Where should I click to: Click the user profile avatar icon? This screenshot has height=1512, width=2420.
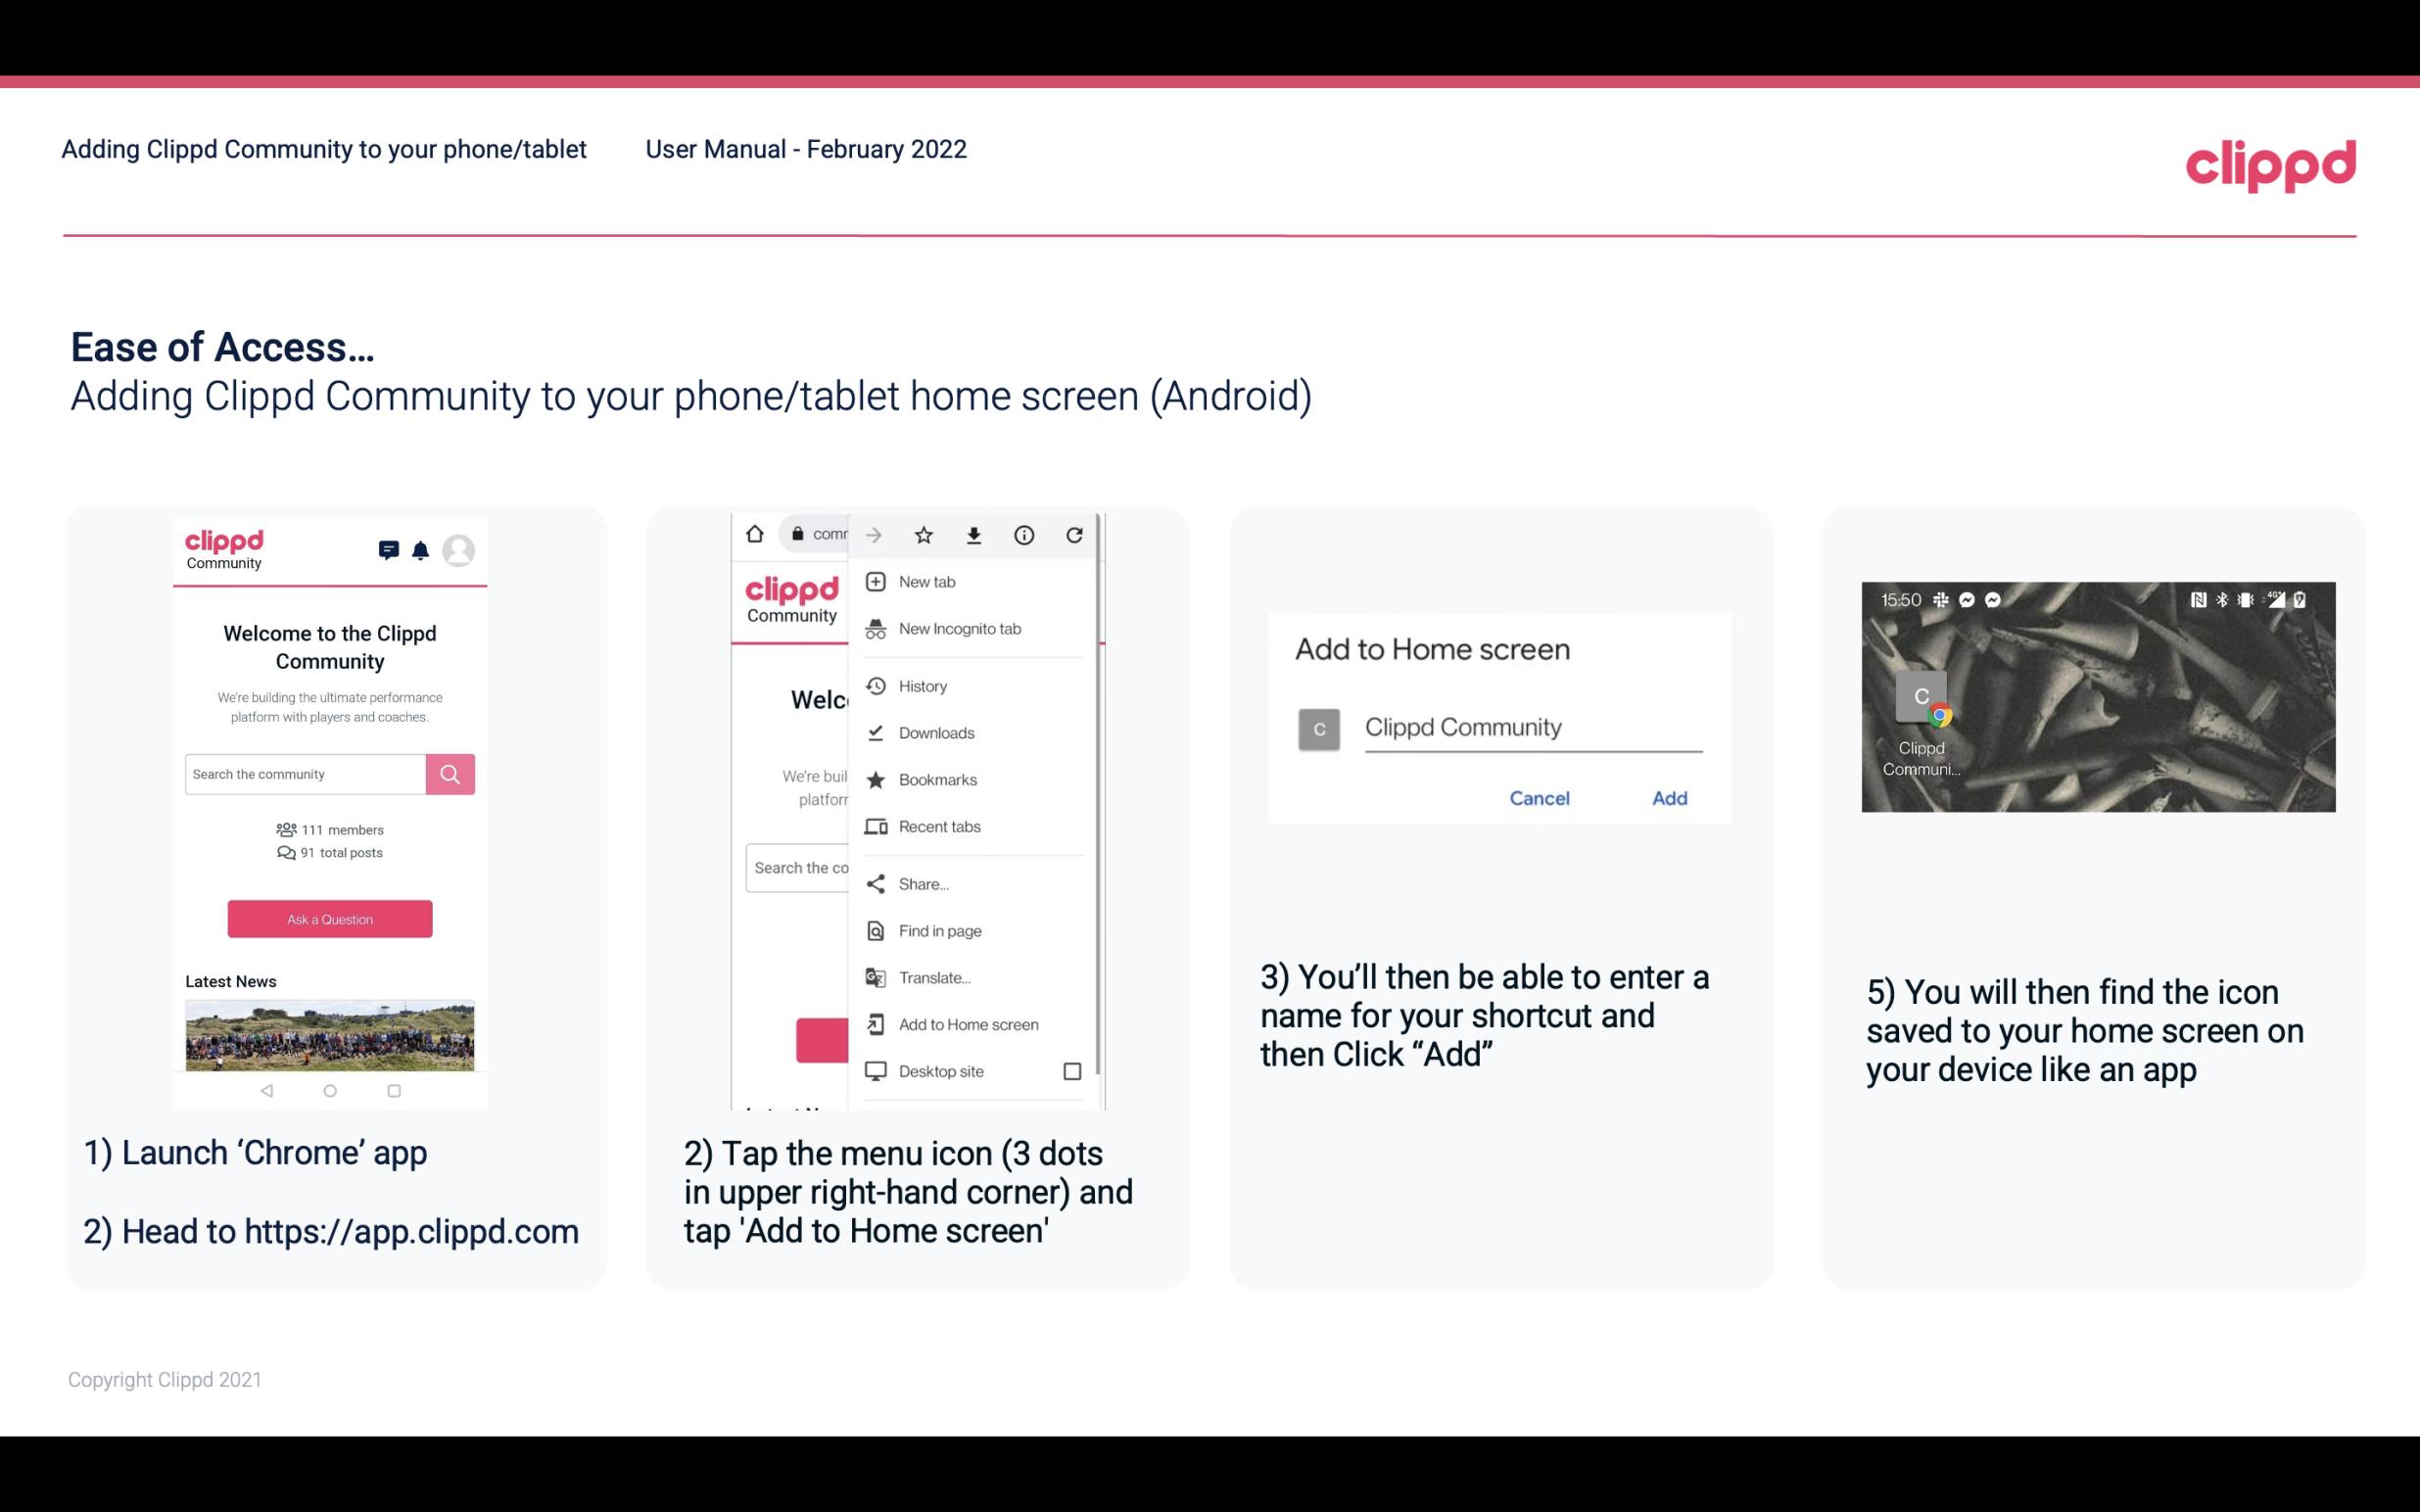click(463, 550)
